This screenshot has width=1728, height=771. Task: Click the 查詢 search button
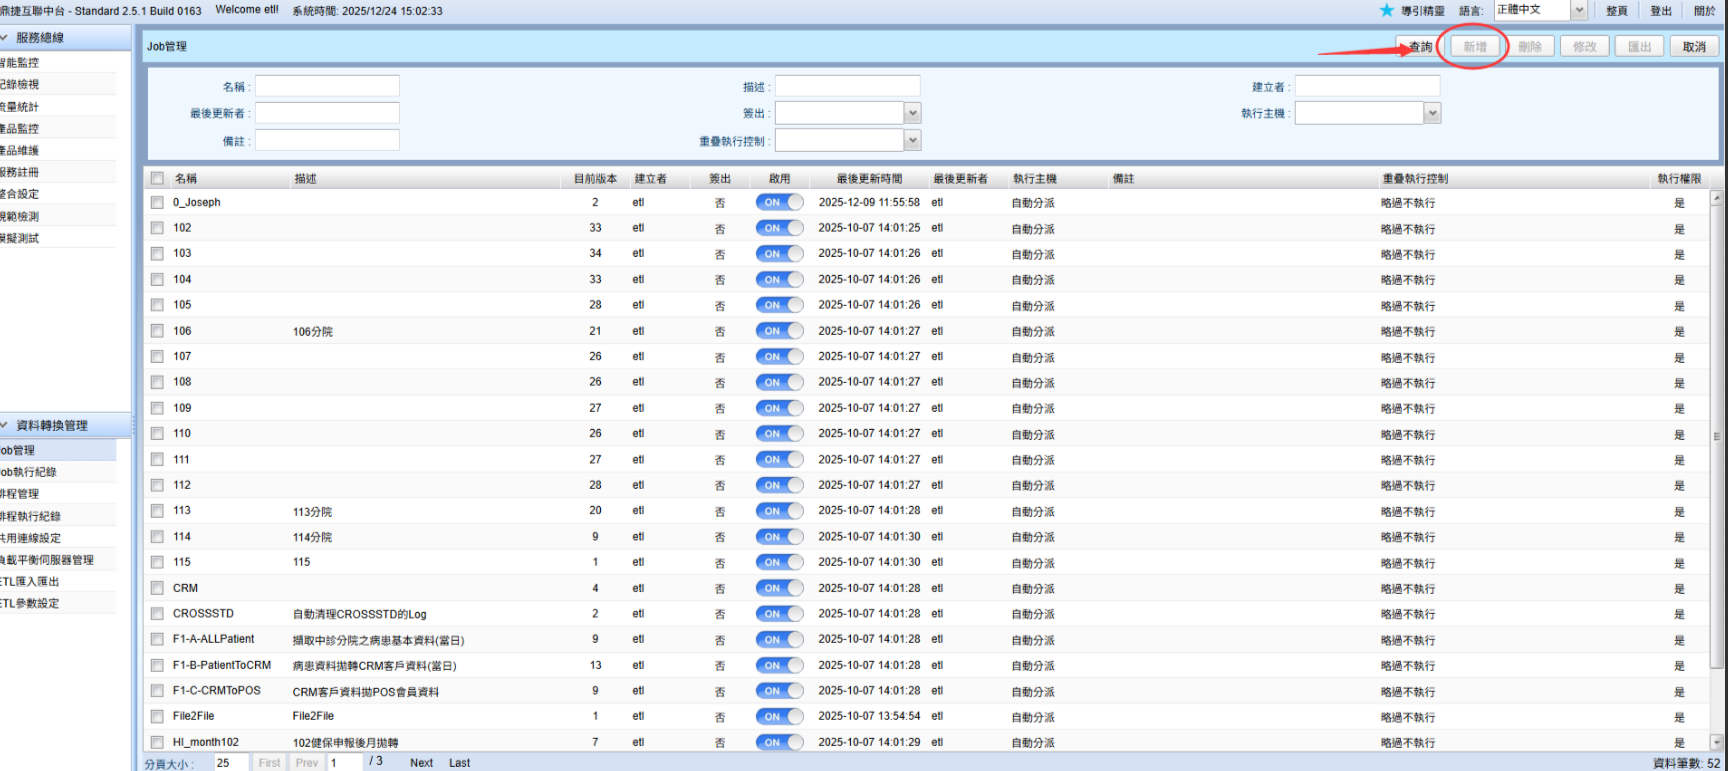coord(1420,47)
